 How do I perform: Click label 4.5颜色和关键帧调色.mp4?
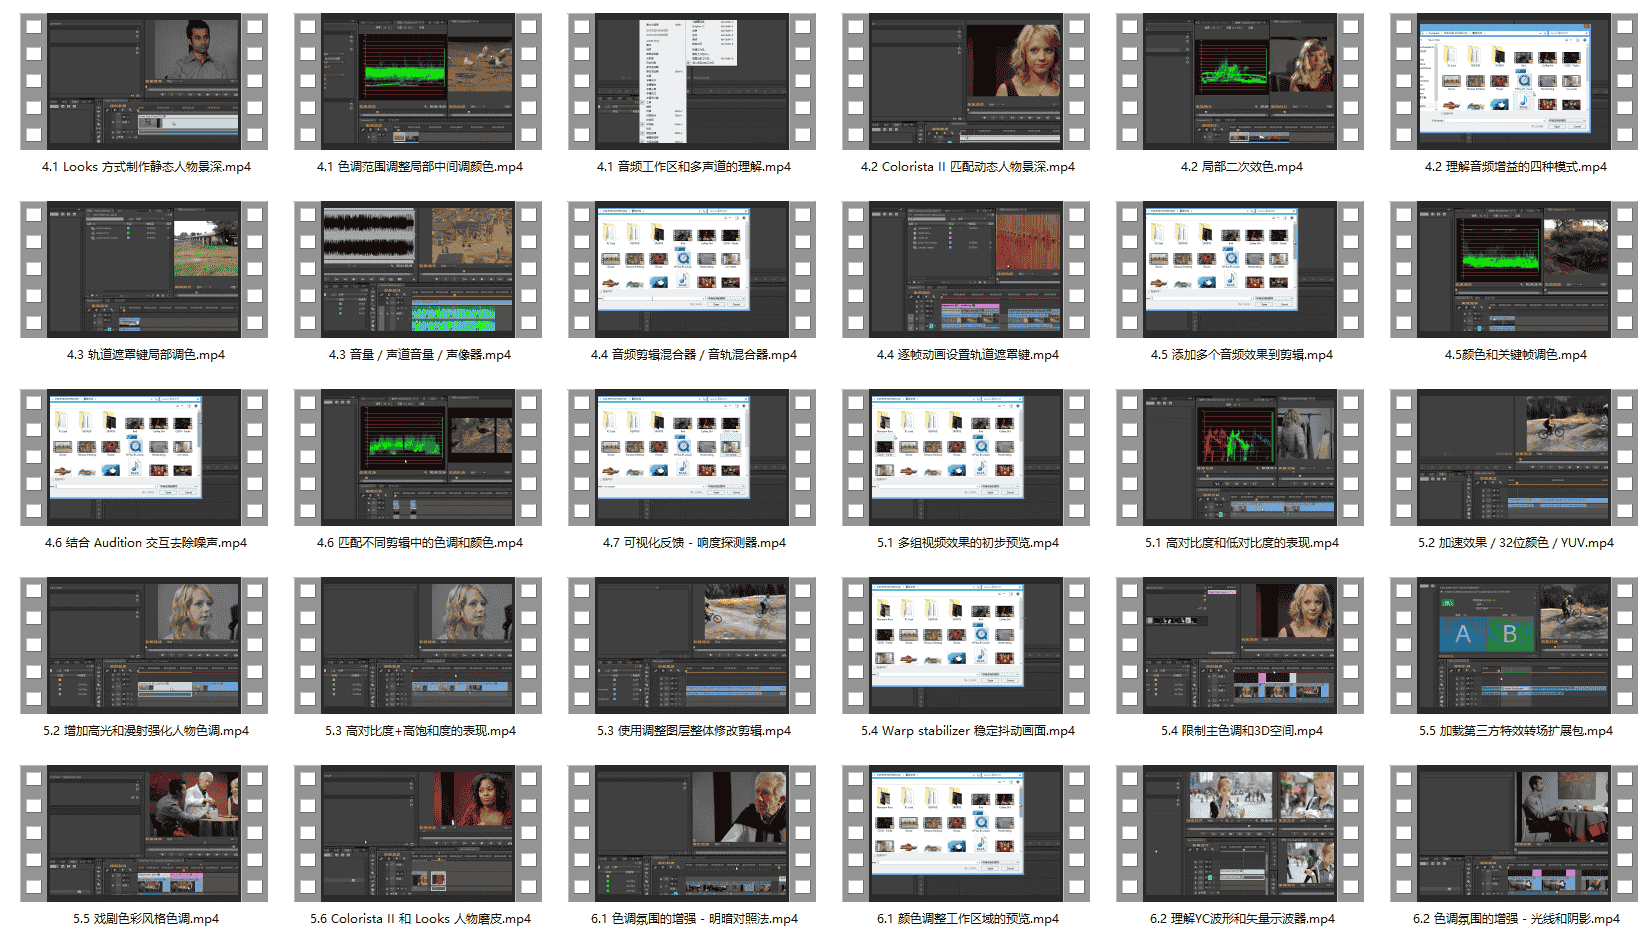[1515, 355]
